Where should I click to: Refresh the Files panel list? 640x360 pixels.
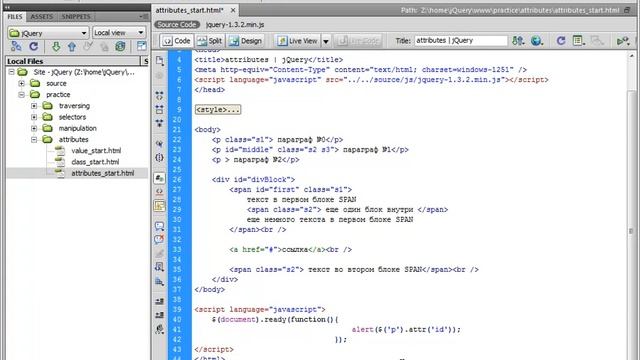(33, 46)
